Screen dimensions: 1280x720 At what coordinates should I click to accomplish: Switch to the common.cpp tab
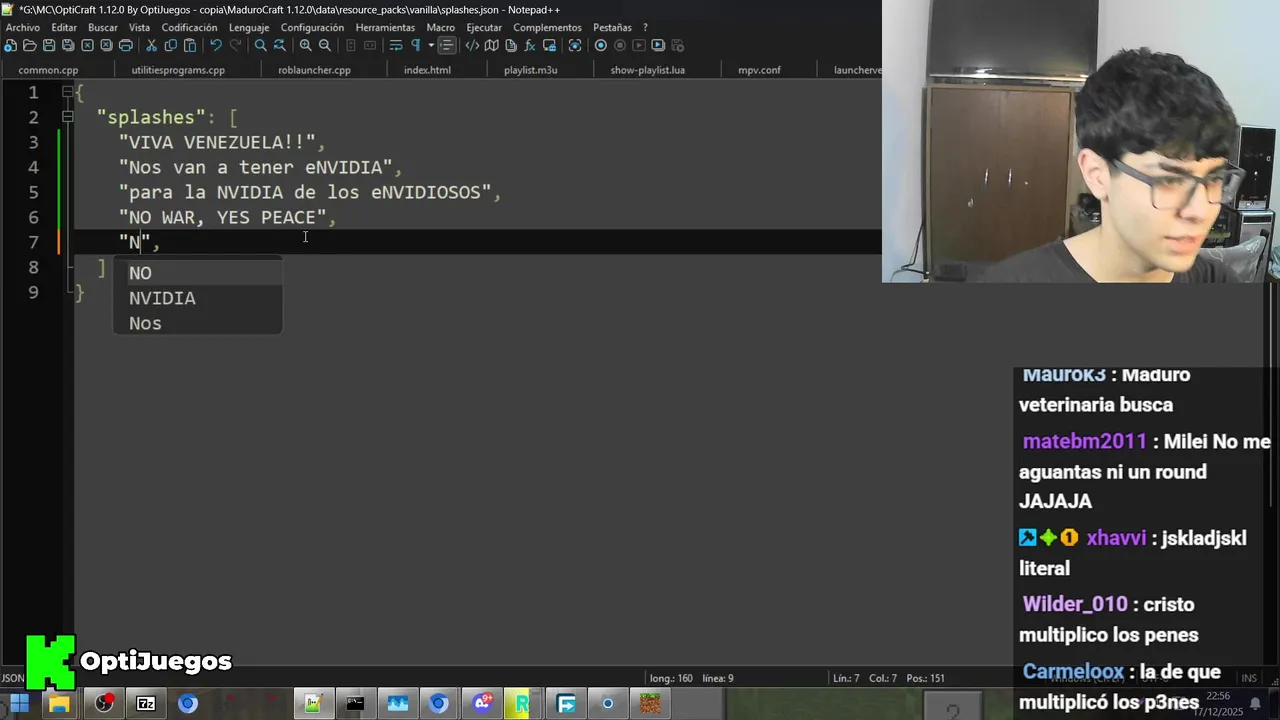pos(48,70)
